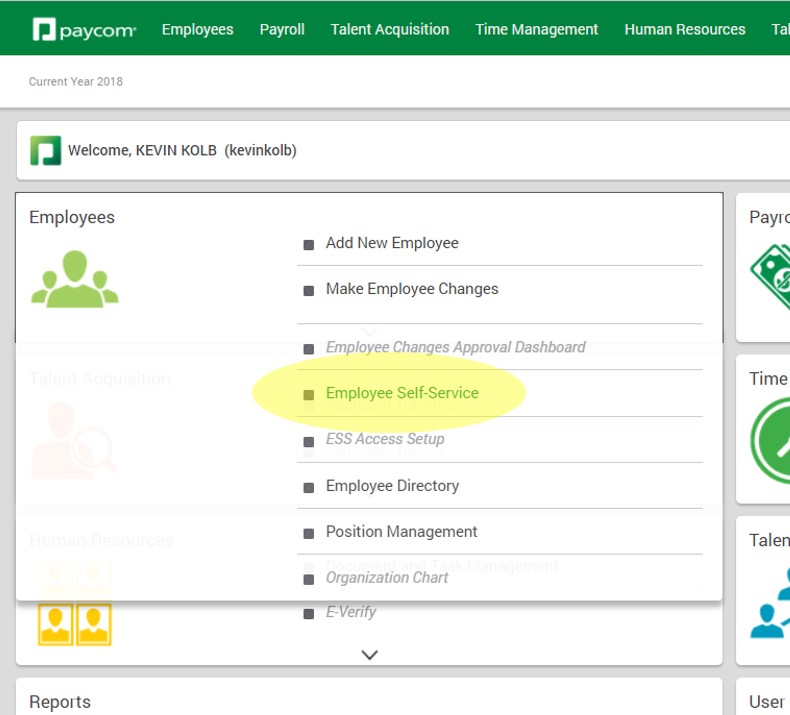
Task: Click the Reports card heading
Action: click(x=60, y=702)
